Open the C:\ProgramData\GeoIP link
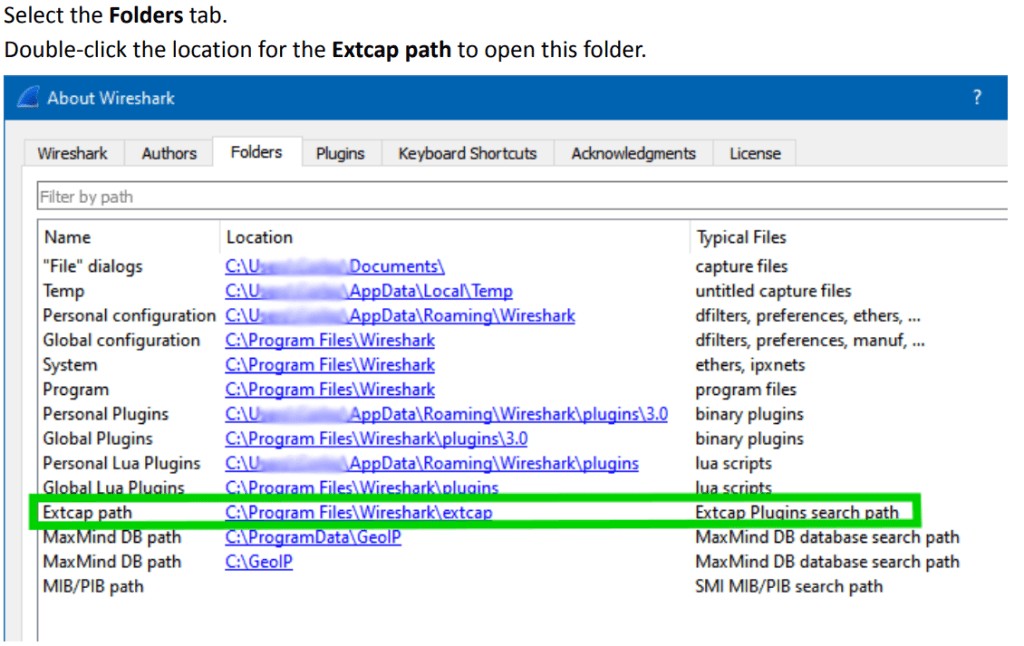 pyautogui.click(x=313, y=537)
